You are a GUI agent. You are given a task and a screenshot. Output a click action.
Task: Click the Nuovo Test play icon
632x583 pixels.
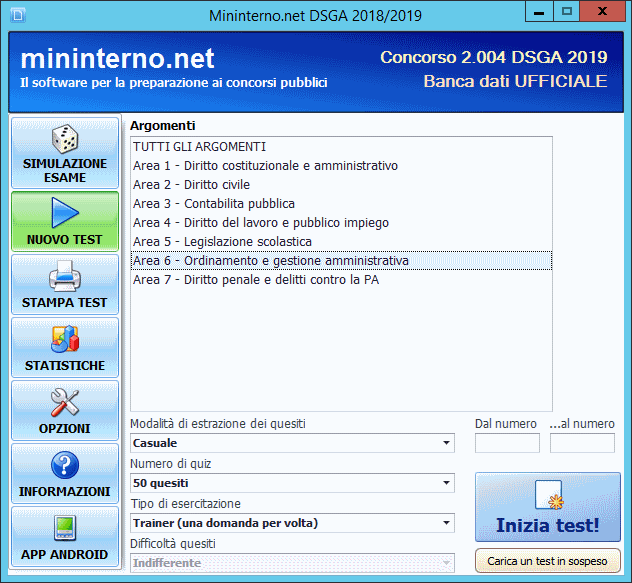coord(65,213)
